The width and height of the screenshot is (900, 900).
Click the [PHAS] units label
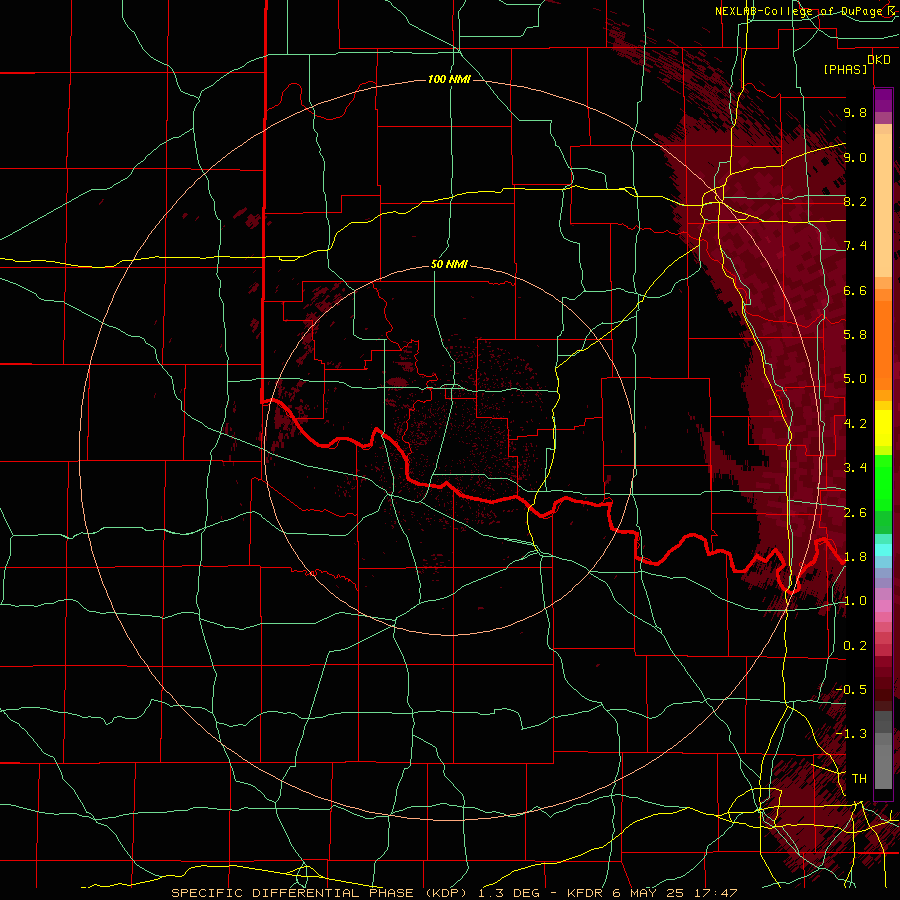(x=845, y=69)
